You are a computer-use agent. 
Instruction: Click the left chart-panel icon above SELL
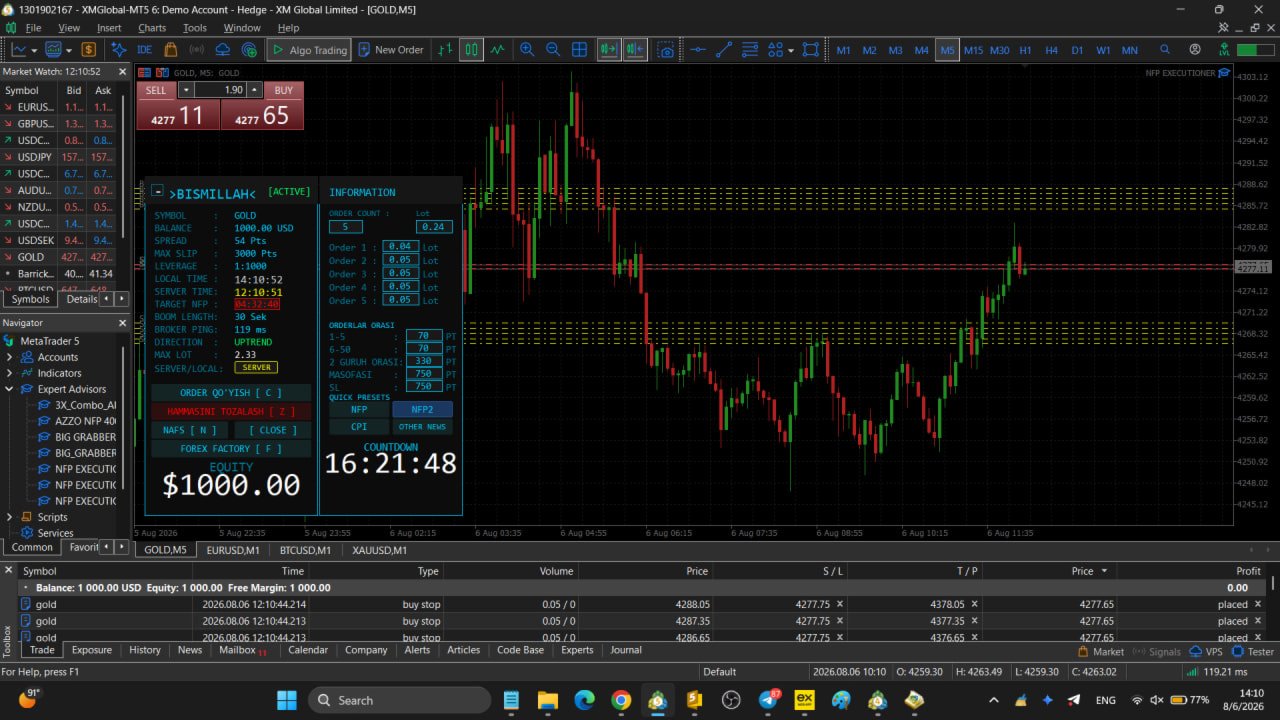pyautogui.click(x=144, y=73)
